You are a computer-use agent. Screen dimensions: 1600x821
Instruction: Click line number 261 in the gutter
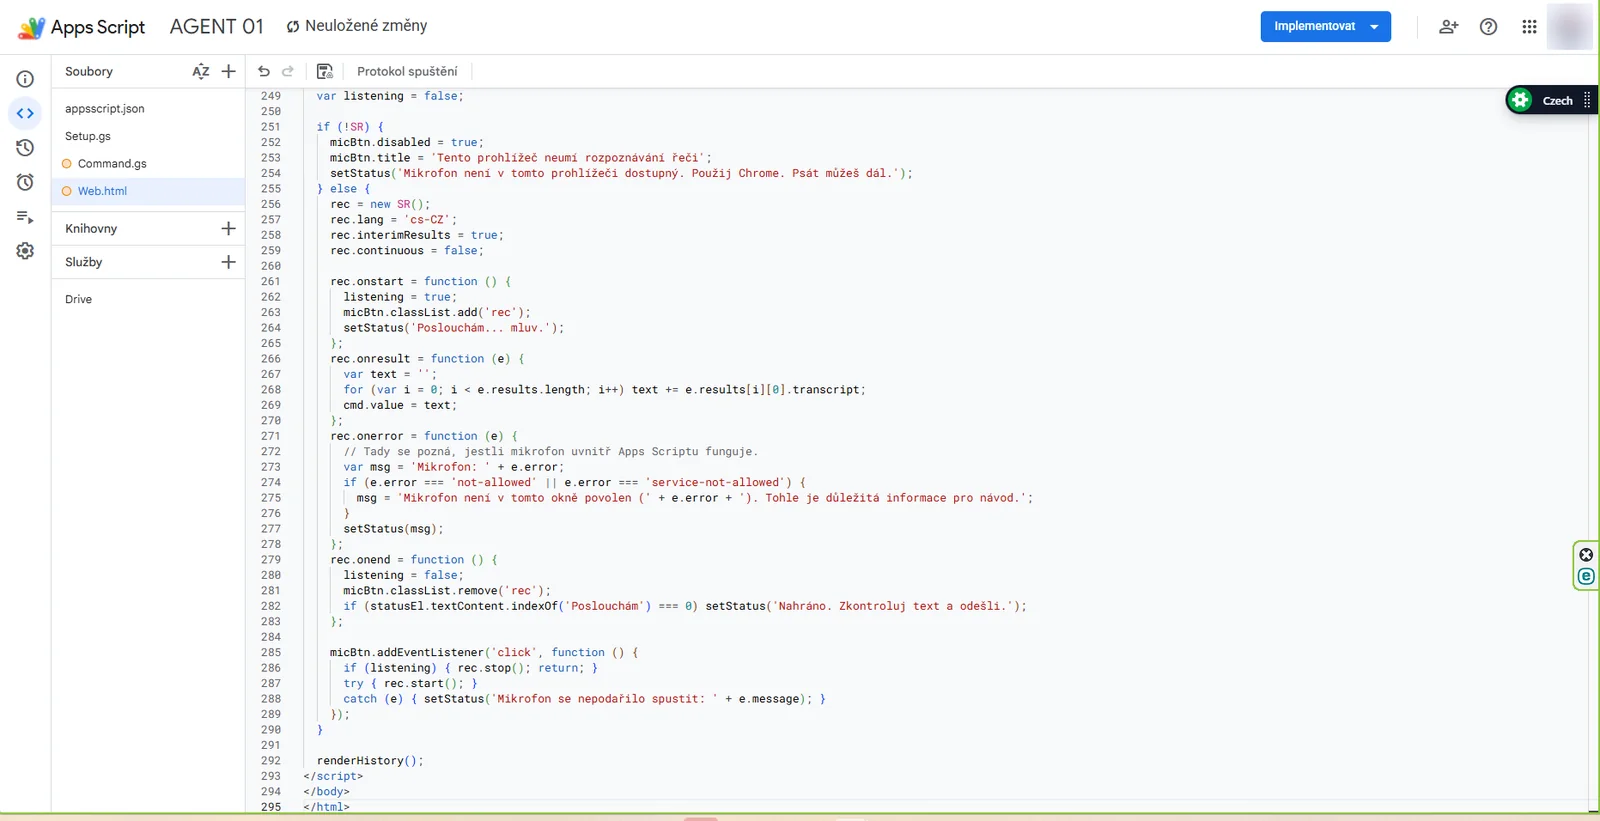[271, 282]
